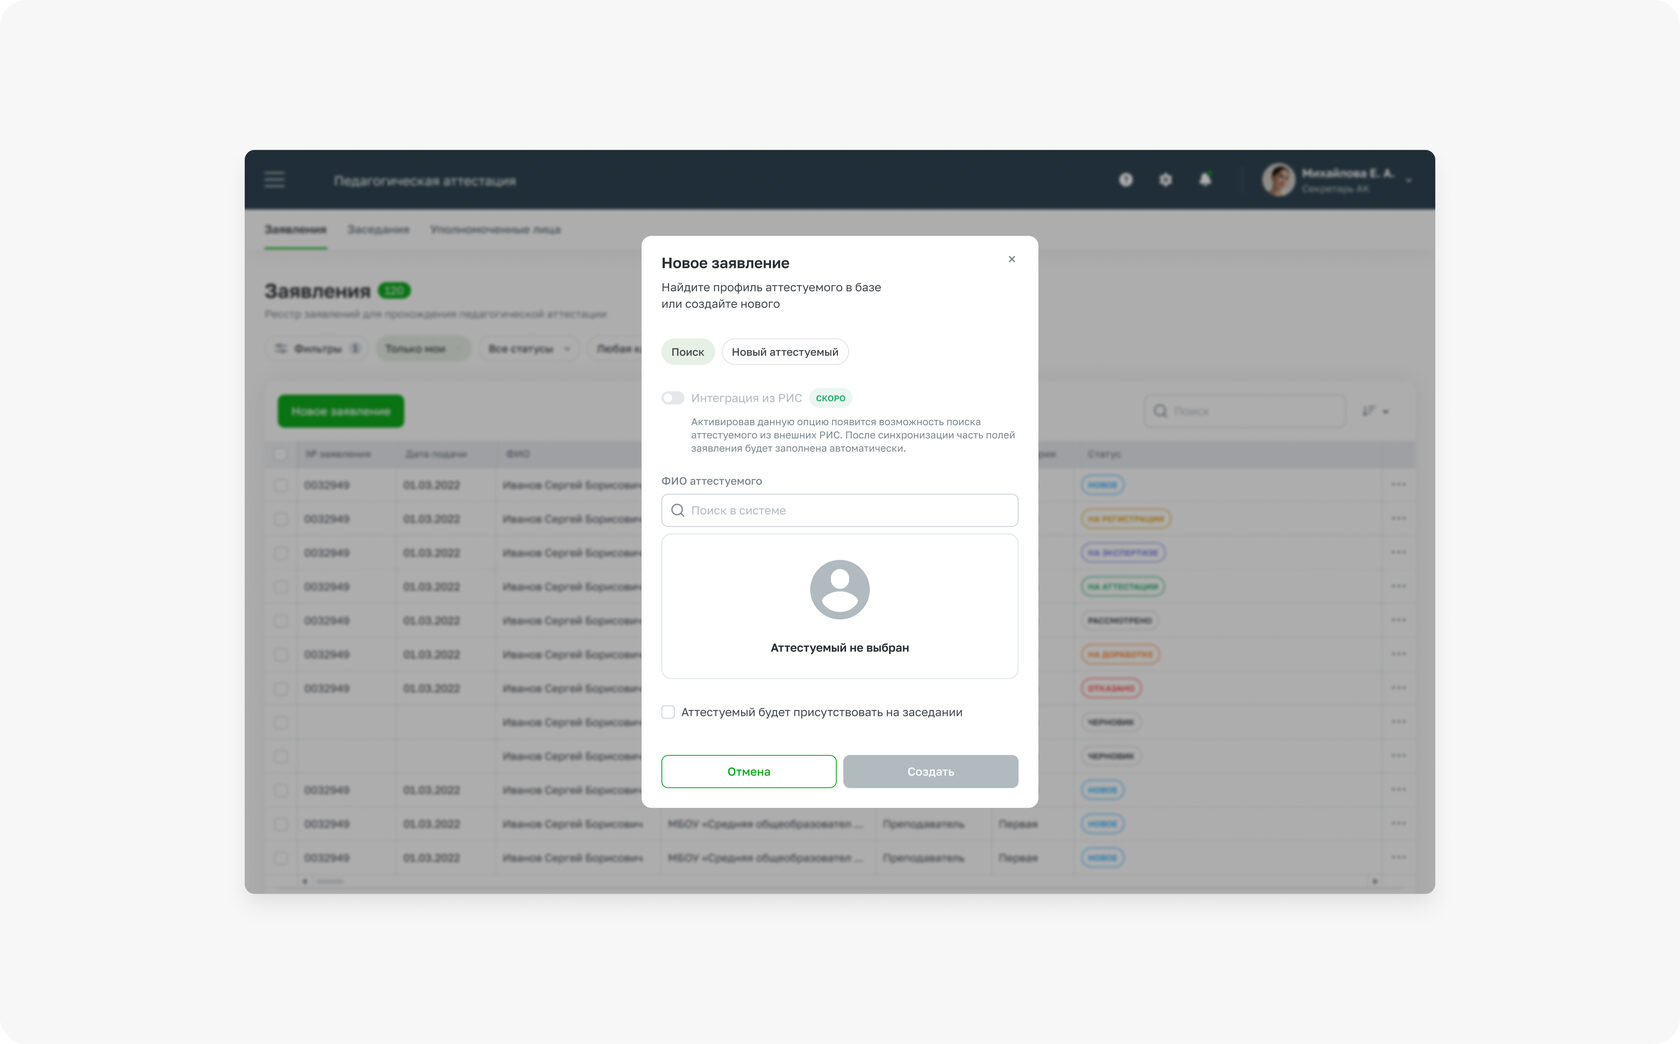Expand the Все статусы dropdown
This screenshot has width=1680, height=1044.
pos(529,349)
